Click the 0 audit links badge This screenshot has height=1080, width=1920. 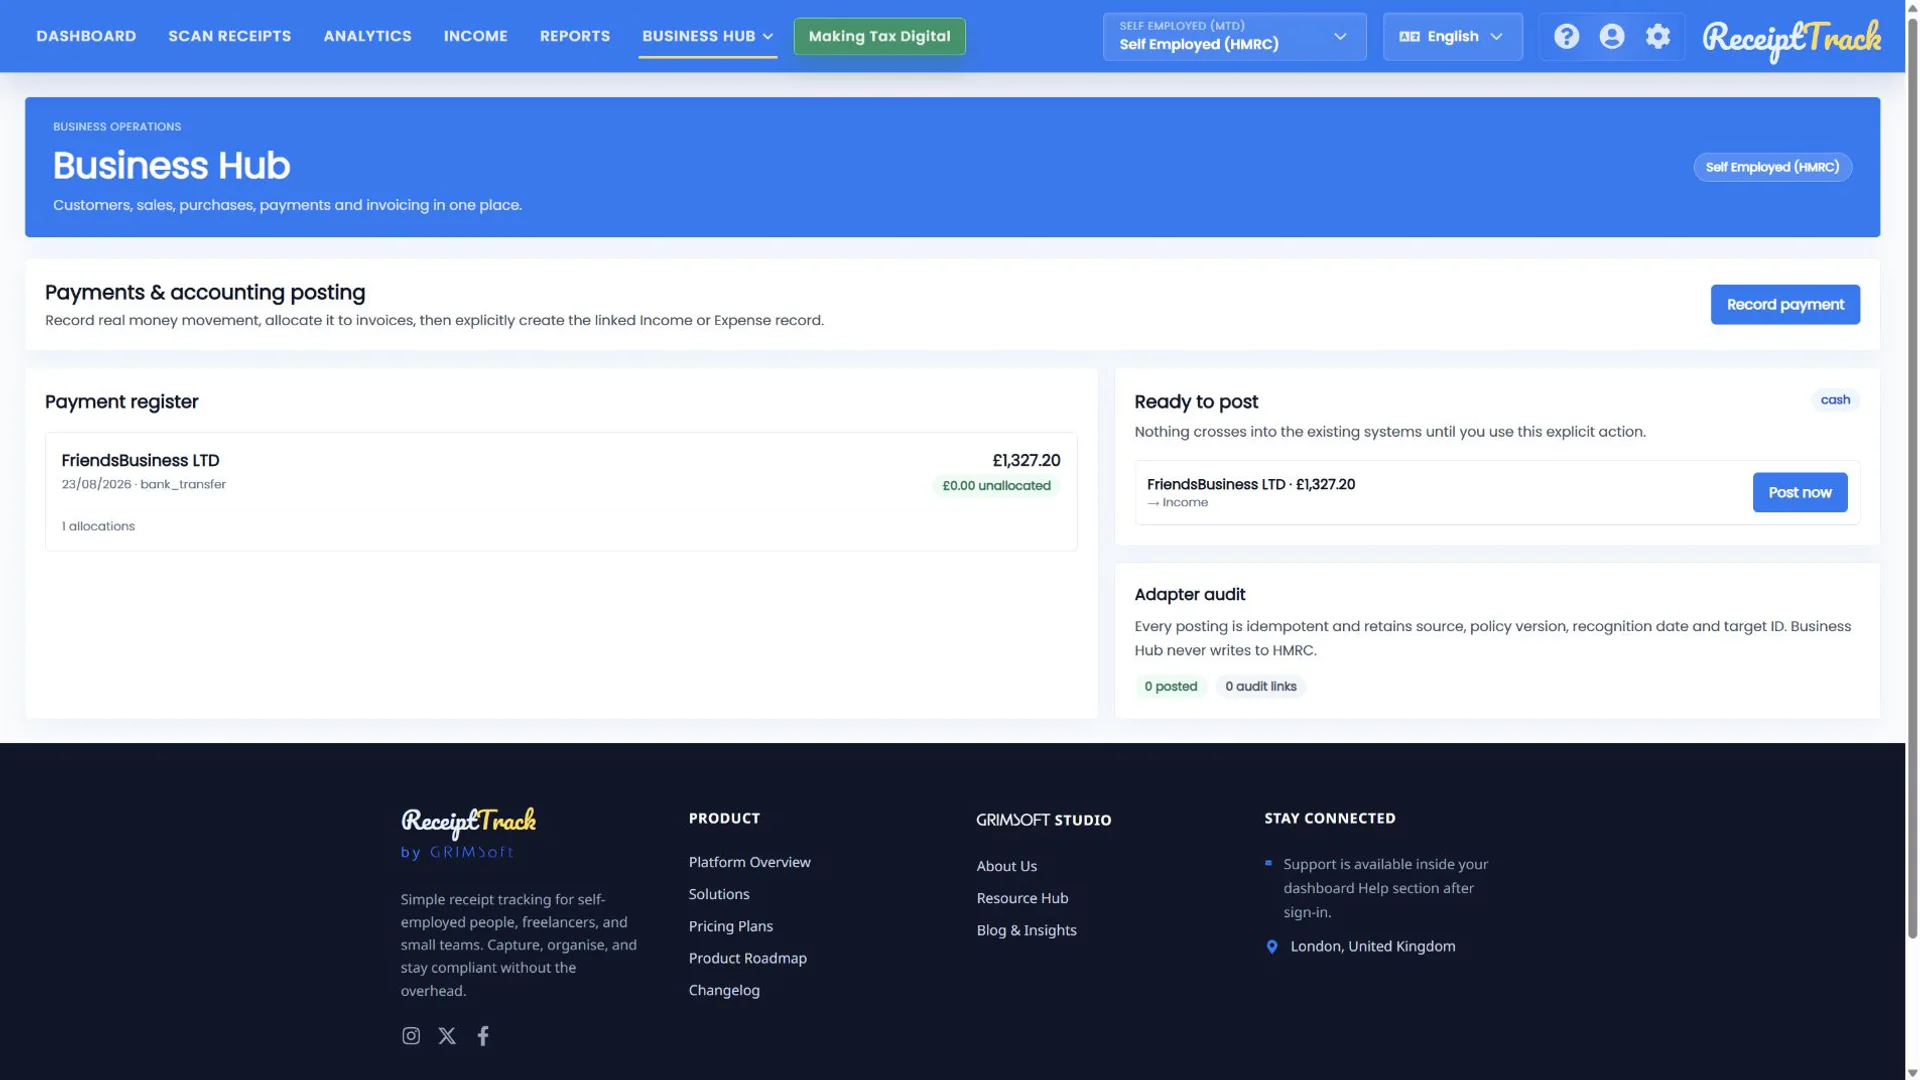tap(1260, 686)
